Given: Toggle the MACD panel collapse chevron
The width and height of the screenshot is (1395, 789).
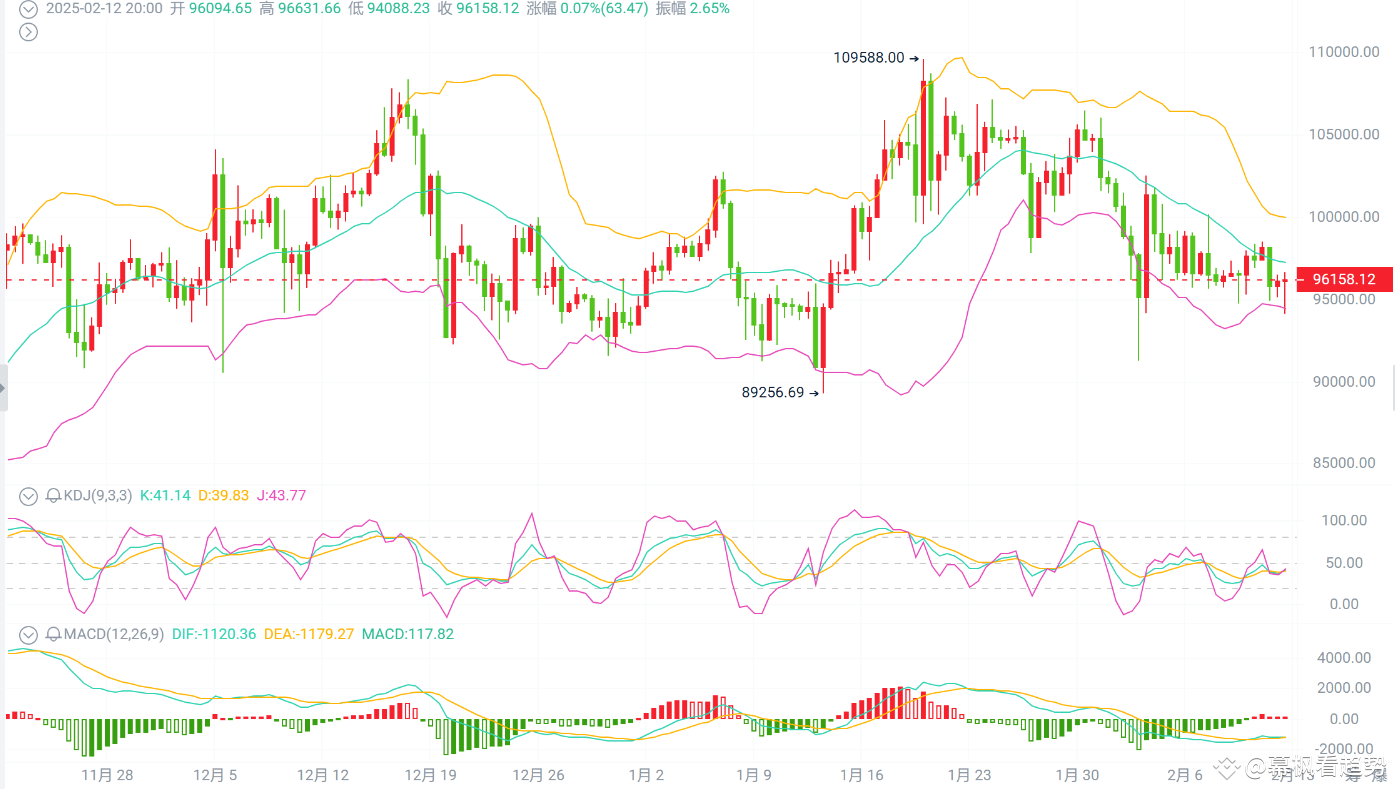Looking at the screenshot, I should (x=27, y=634).
